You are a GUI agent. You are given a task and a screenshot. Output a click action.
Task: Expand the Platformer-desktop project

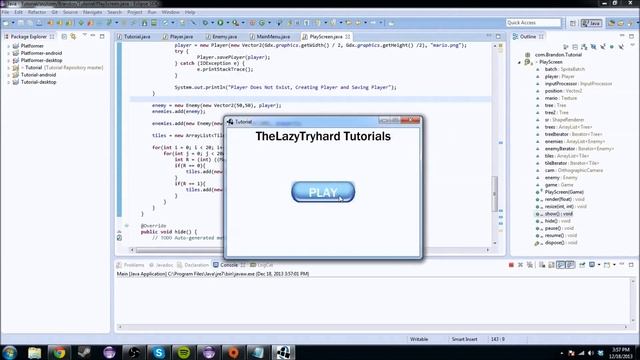point(9,60)
